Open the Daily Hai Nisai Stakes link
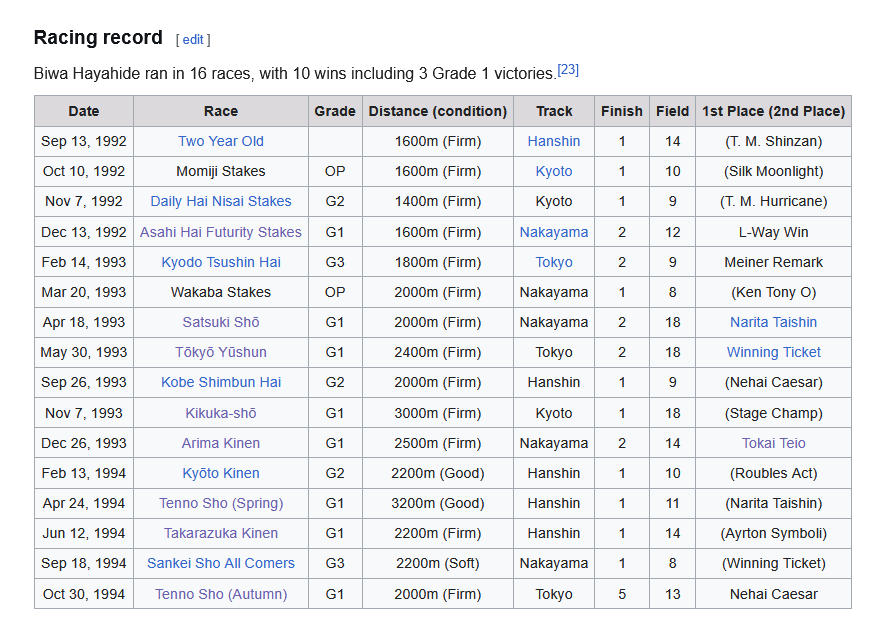 [221, 201]
